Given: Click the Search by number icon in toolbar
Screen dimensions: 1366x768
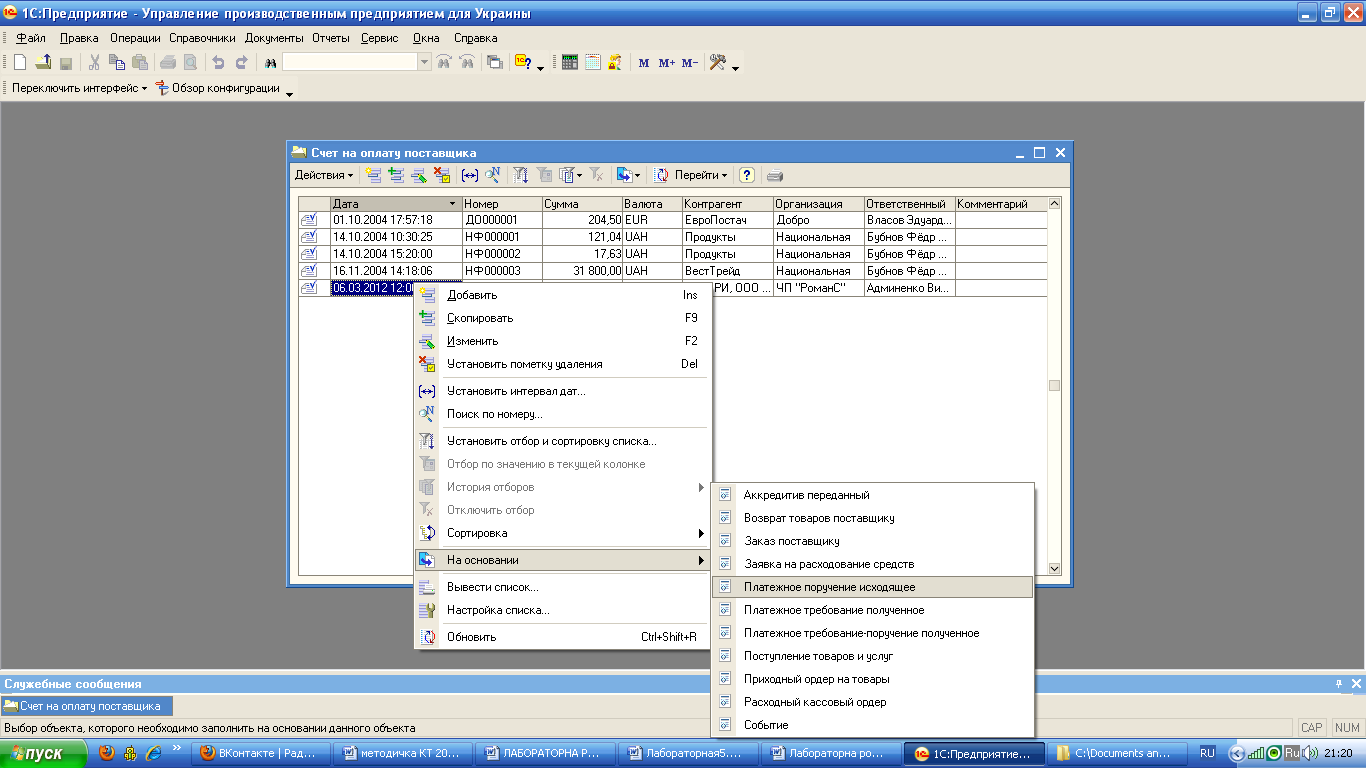Looking at the screenshot, I should (493, 175).
